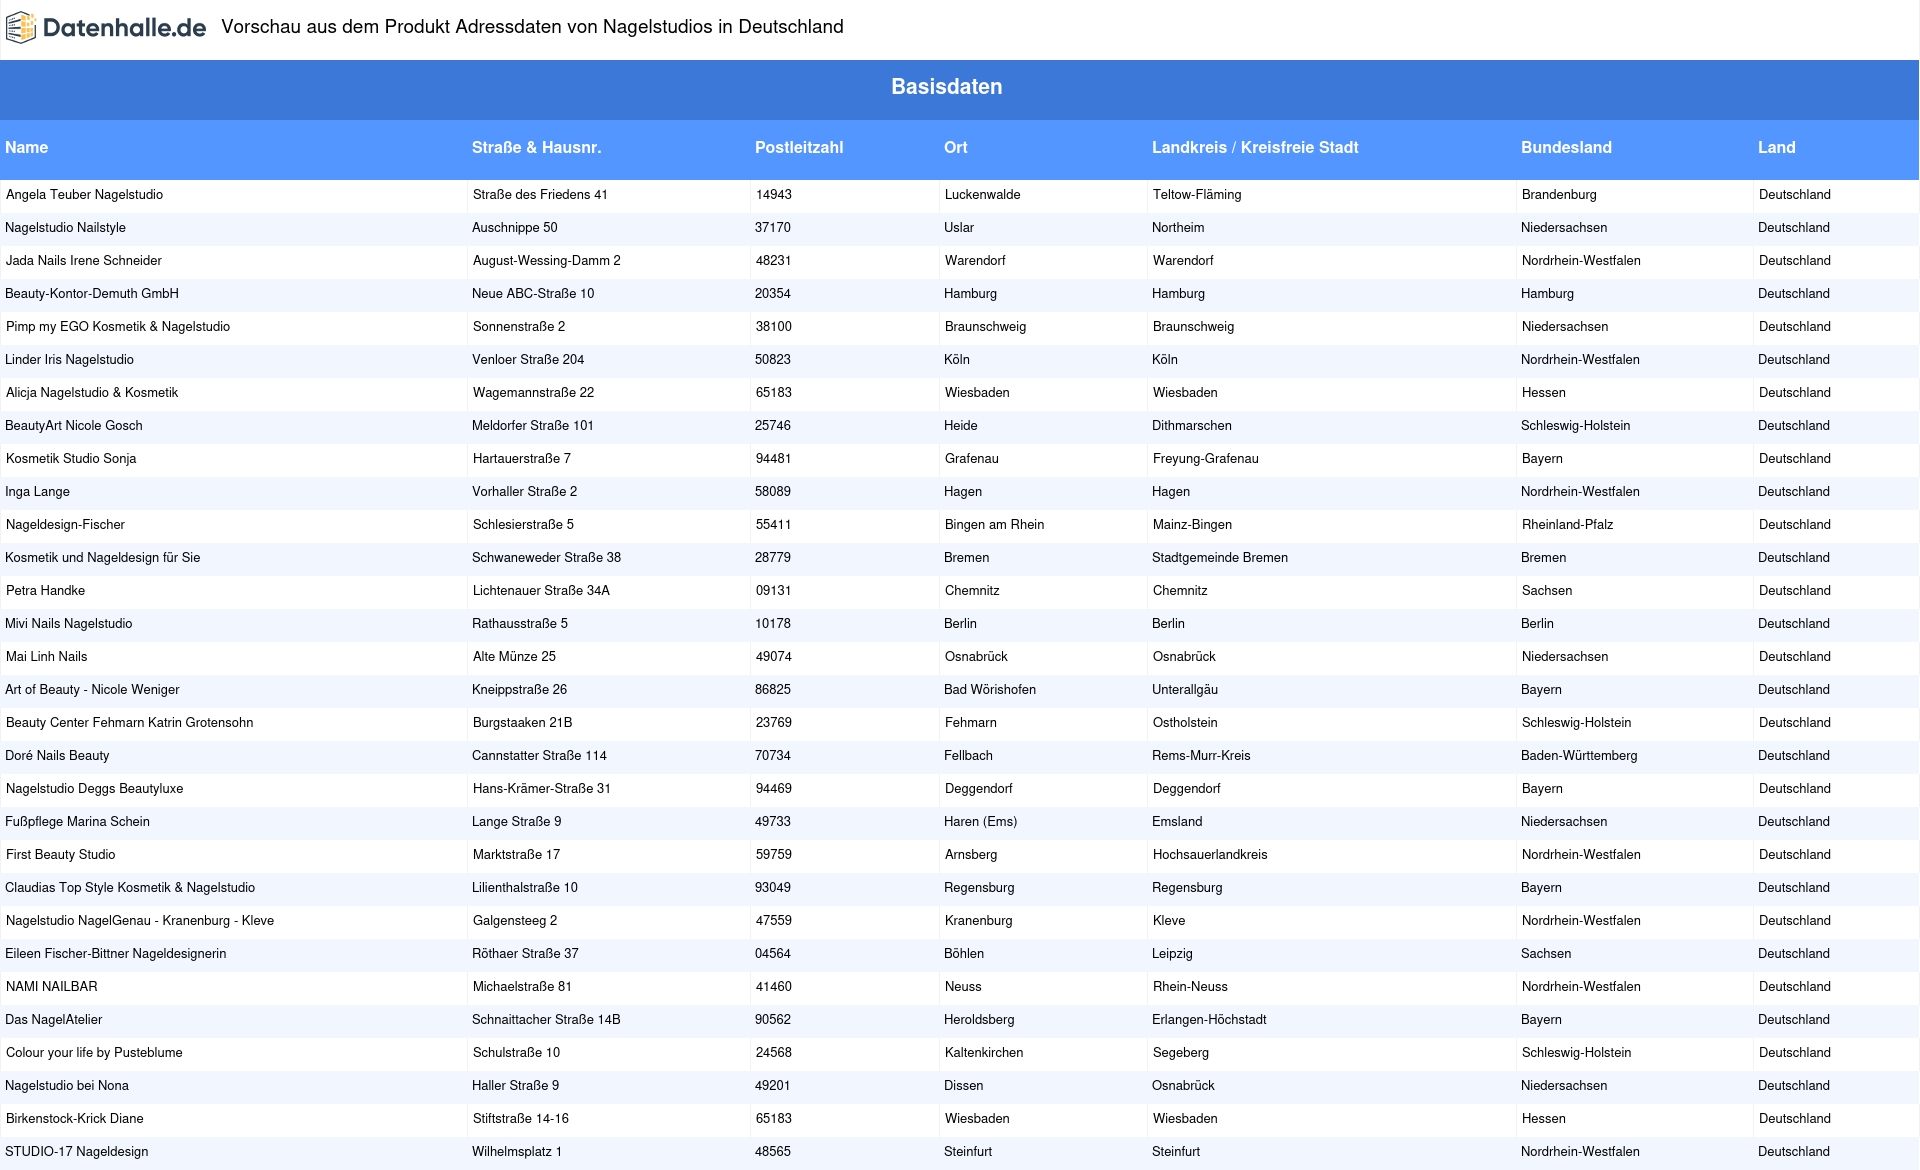Click the BeautyArt Nicole Gosch cell
The height and width of the screenshot is (1170, 1920).
[x=74, y=426]
